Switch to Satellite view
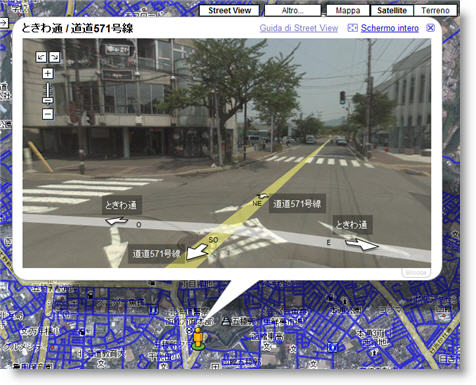The width and height of the screenshot is (476, 385). (x=392, y=10)
